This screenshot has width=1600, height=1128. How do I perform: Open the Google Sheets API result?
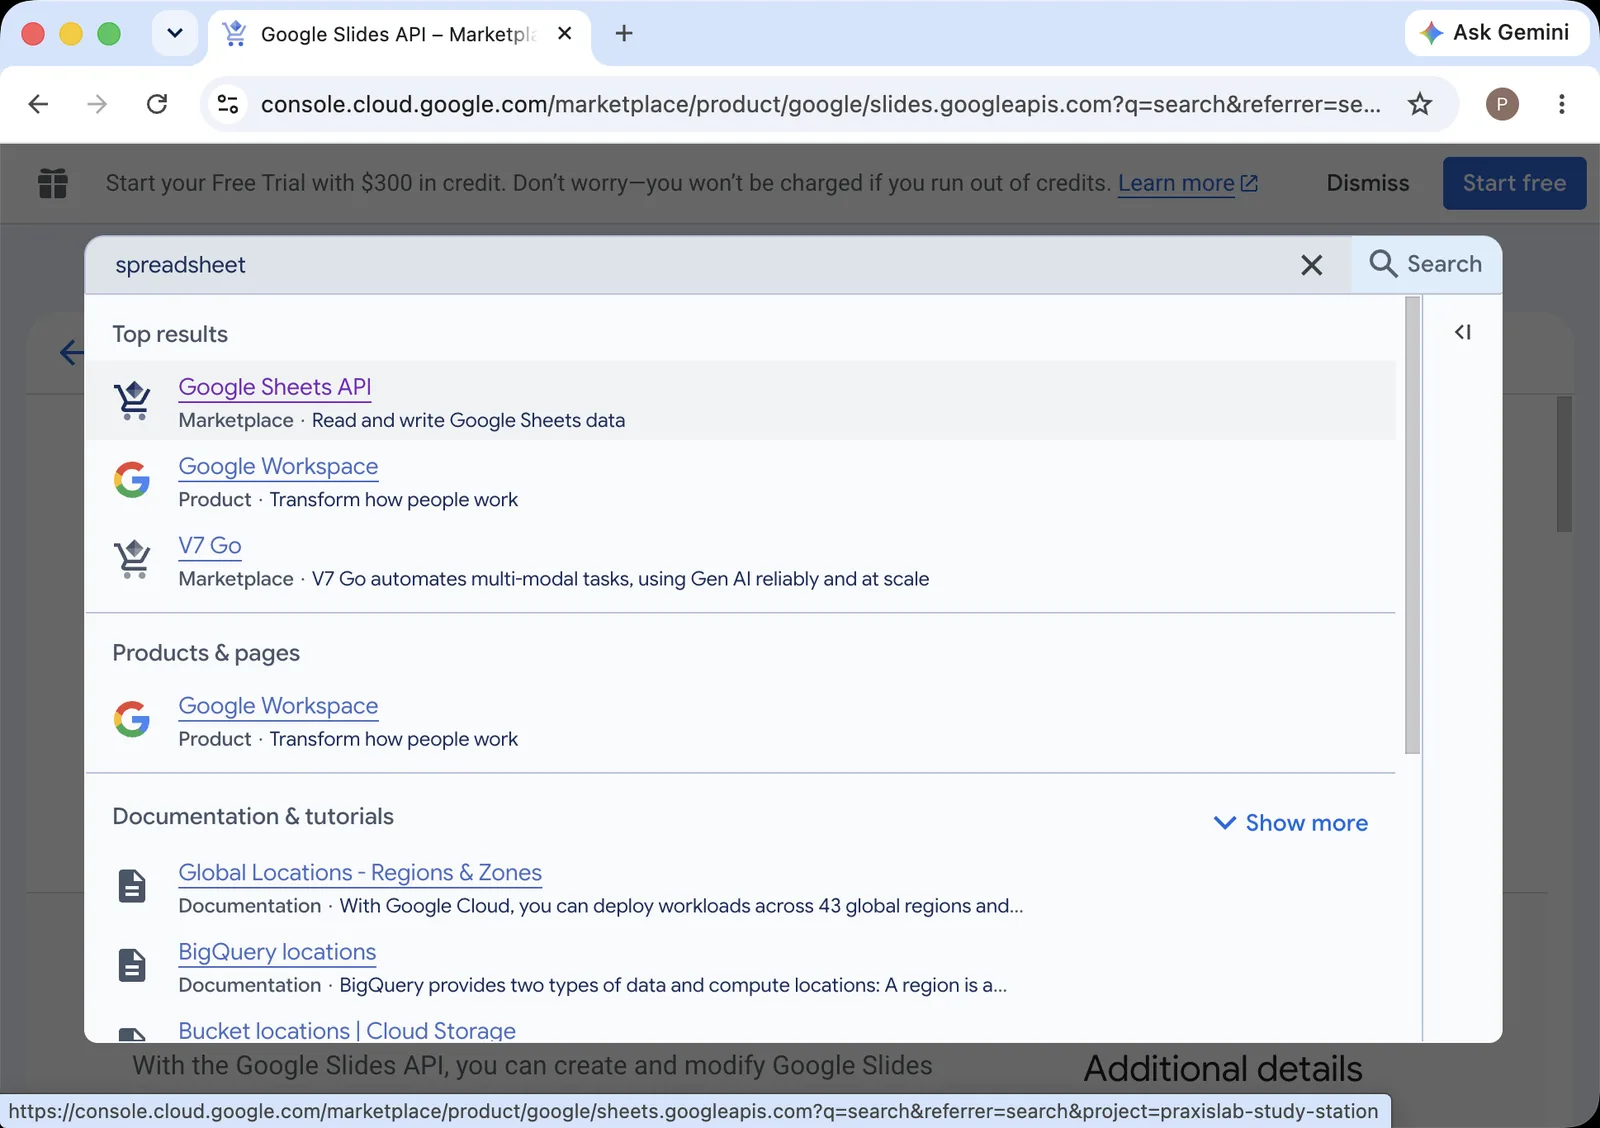coord(275,387)
